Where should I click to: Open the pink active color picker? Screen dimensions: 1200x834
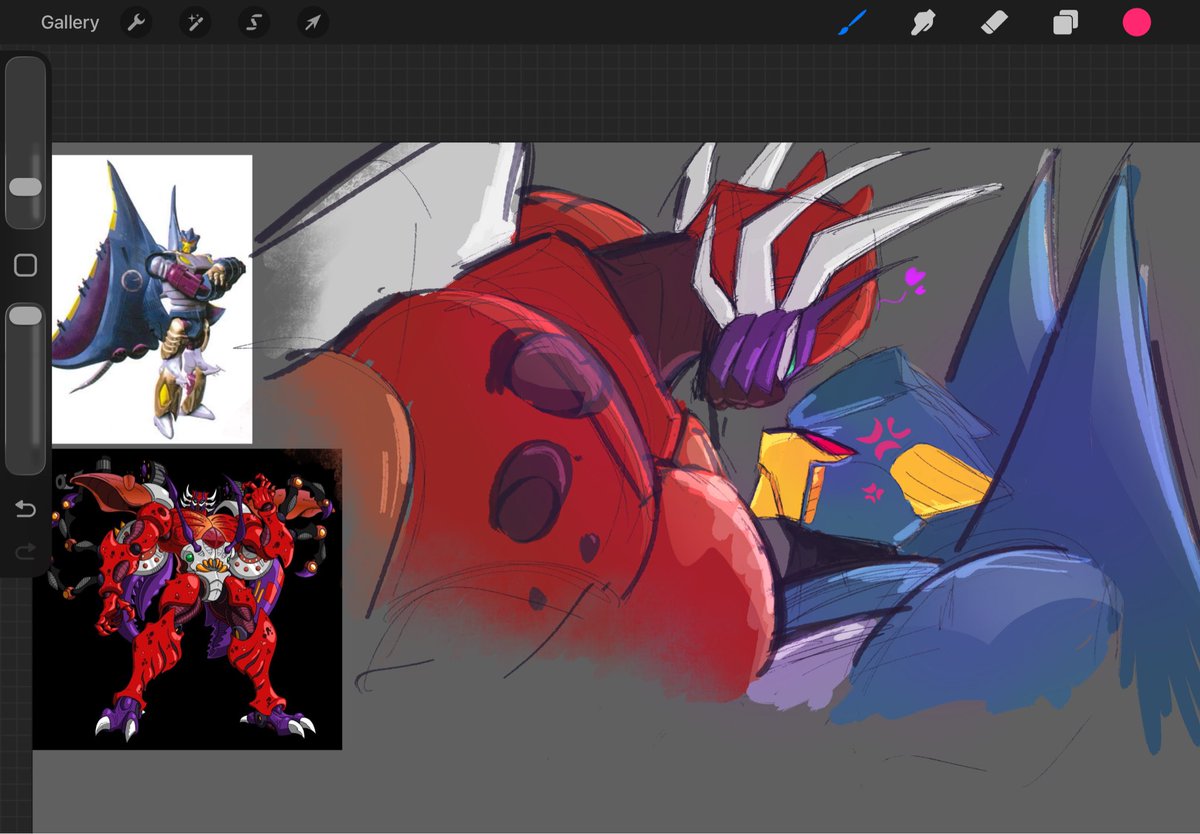[1137, 22]
